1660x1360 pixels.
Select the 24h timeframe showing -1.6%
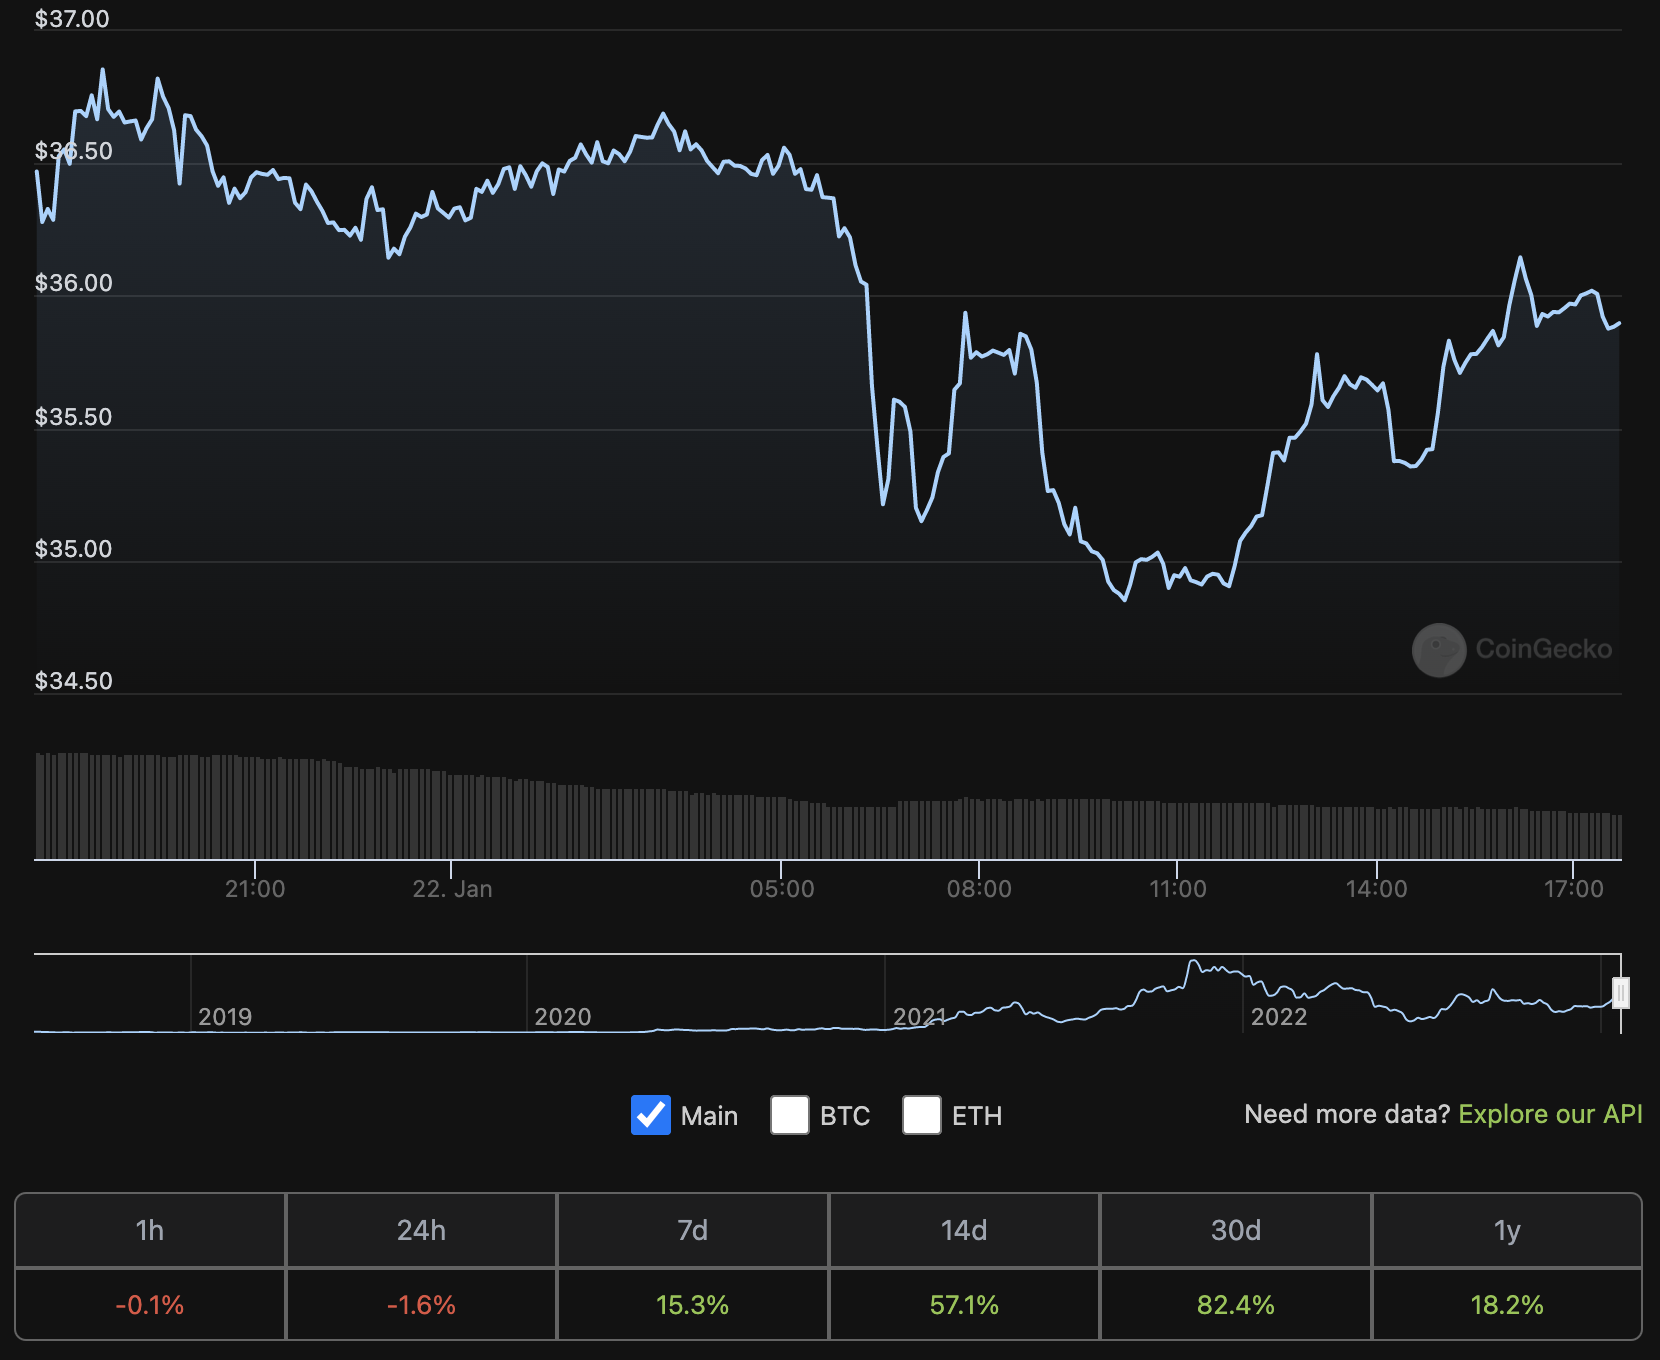click(421, 1304)
